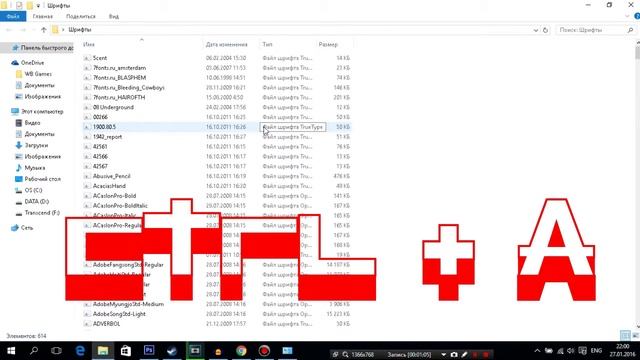Select 7fonts.ru_HAIROFTH font file
Image resolution: width=640 pixels, height=360 pixels.
[119, 97]
